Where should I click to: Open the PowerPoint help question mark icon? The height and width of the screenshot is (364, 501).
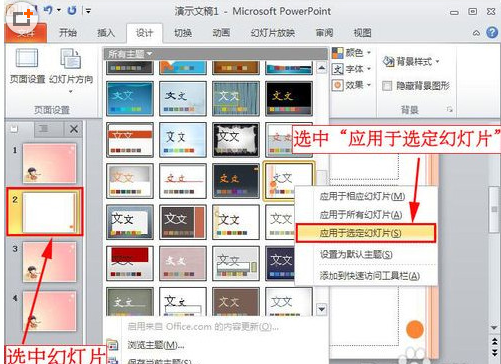(x=492, y=33)
